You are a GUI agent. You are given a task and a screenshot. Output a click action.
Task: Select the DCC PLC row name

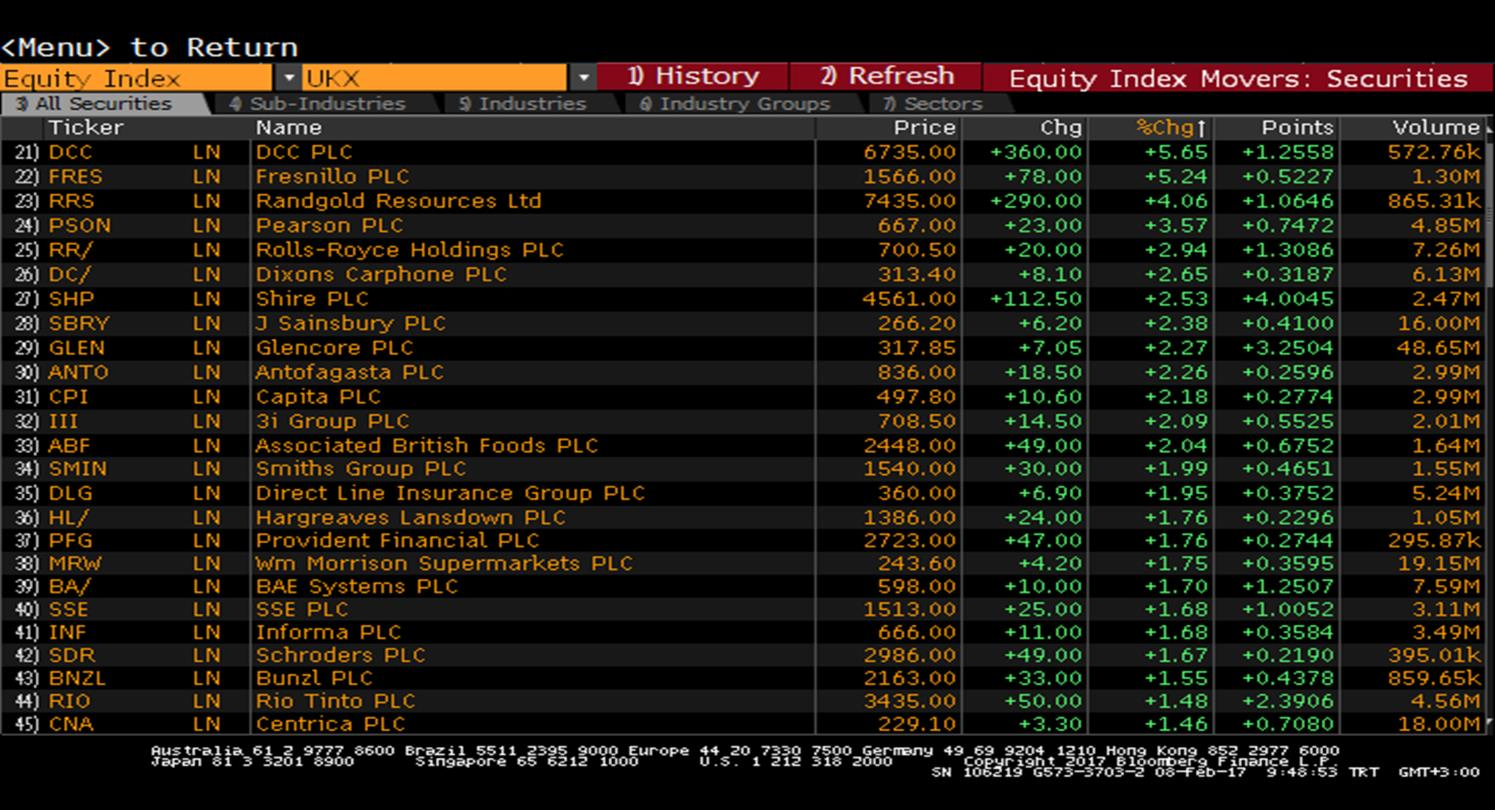pos(304,152)
